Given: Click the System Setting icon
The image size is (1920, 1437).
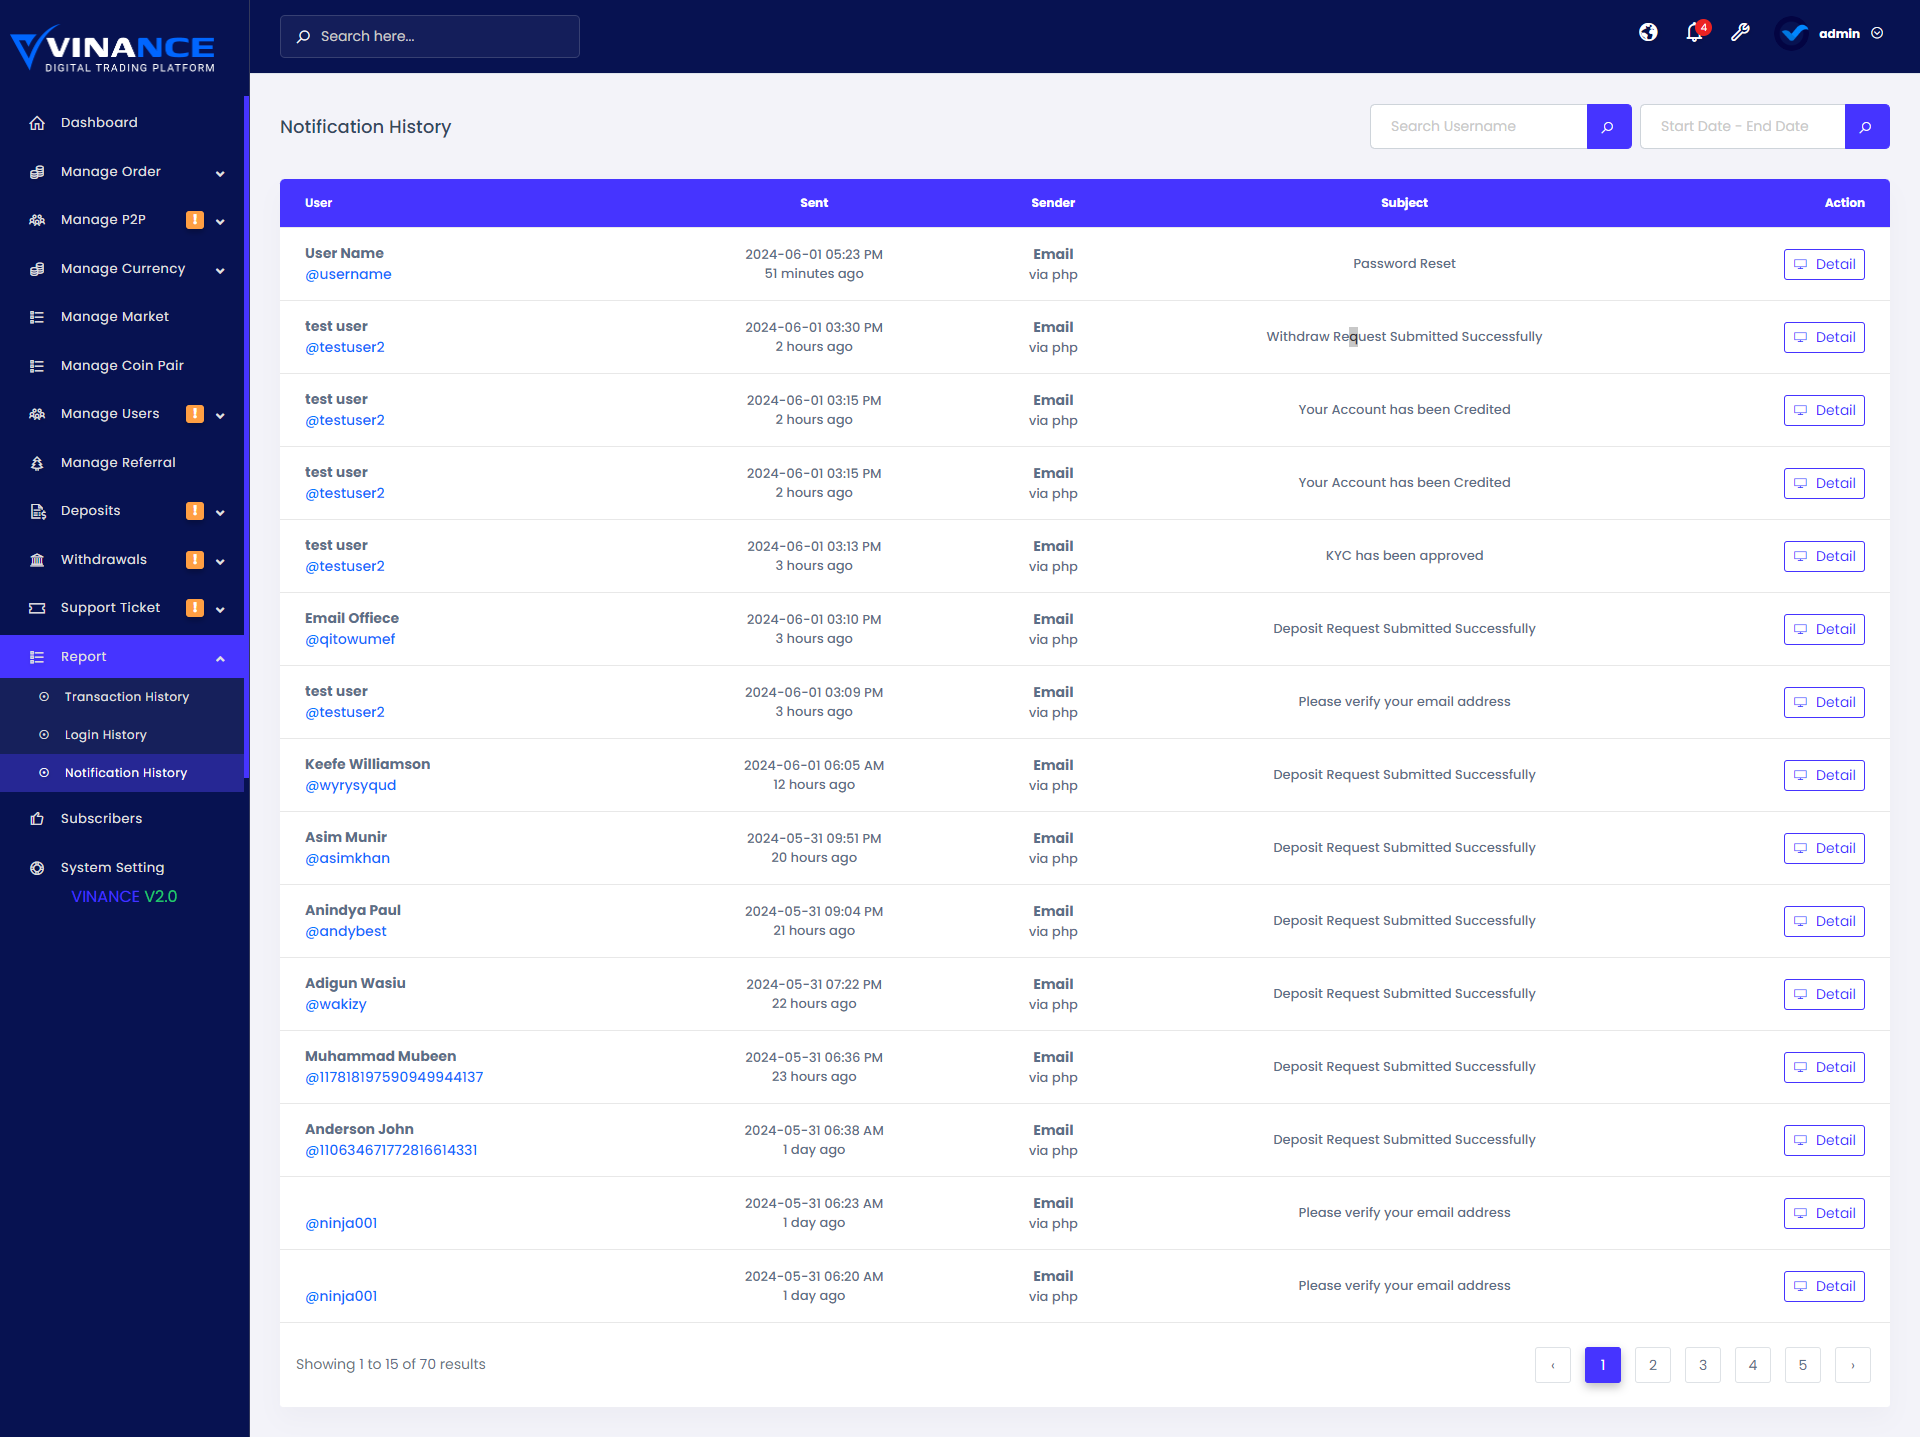Looking at the screenshot, I should tap(37, 868).
